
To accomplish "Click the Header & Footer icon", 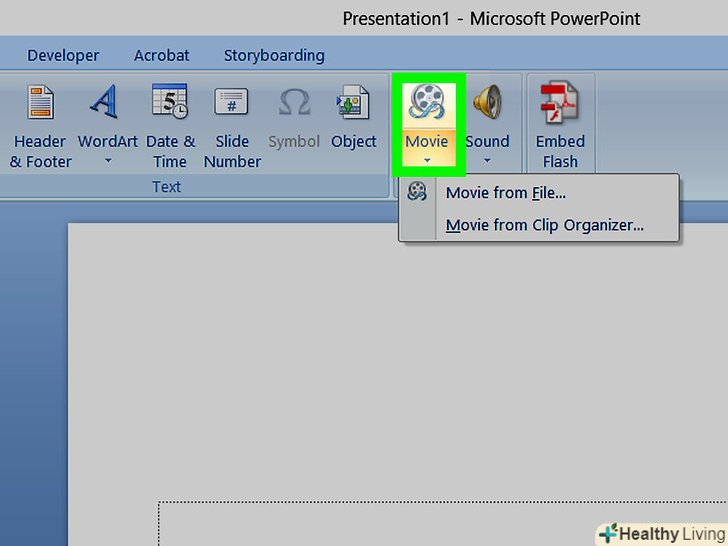I will (x=40, y=102).
